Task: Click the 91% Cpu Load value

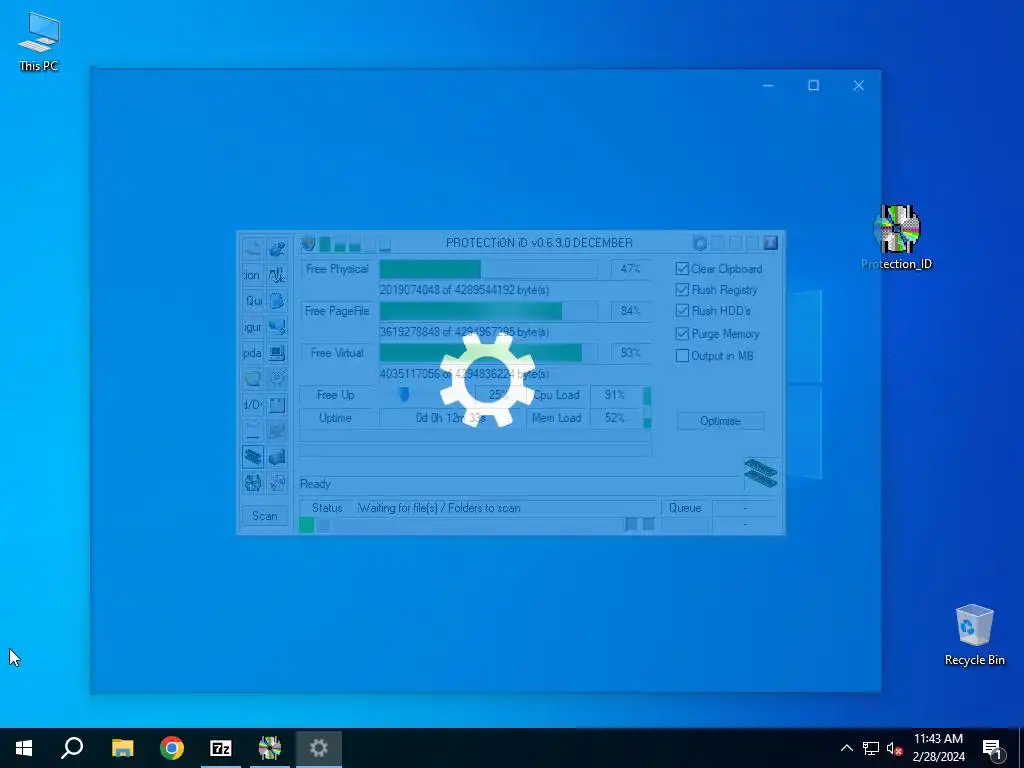Action: (x=615, y=395)
